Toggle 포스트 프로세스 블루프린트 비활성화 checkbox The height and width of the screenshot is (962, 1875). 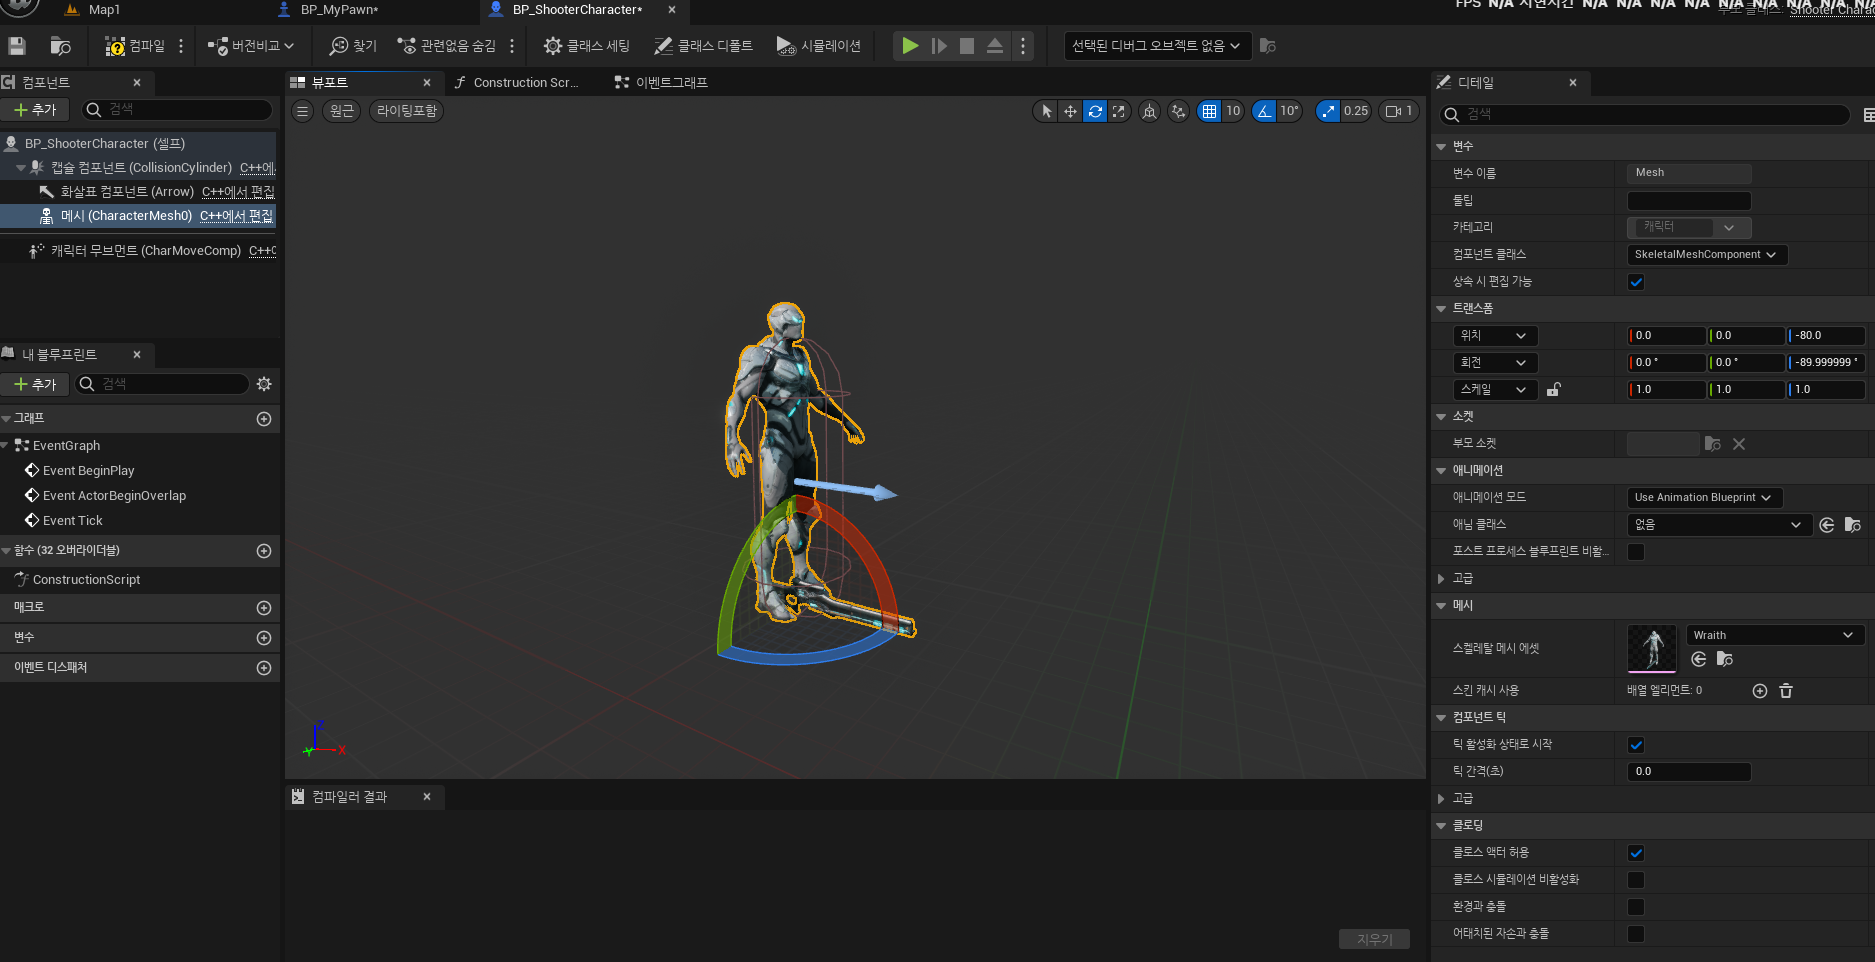click(1636, 552)
